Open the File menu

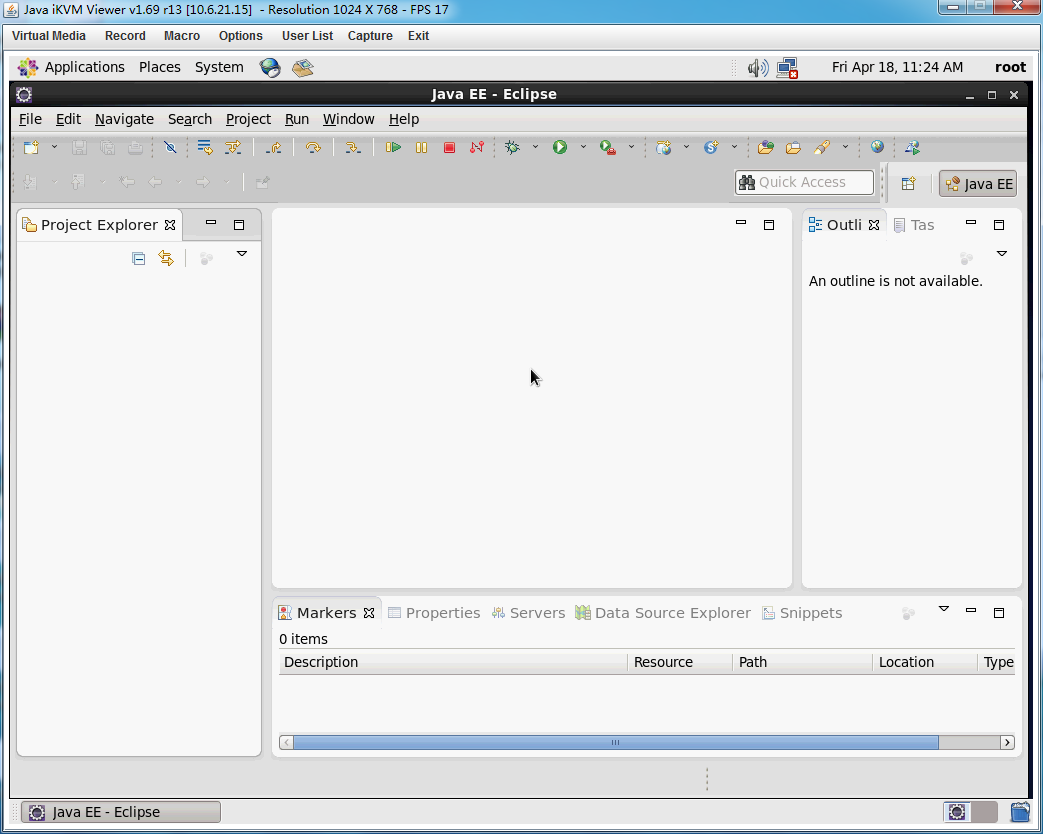point(30,119)
